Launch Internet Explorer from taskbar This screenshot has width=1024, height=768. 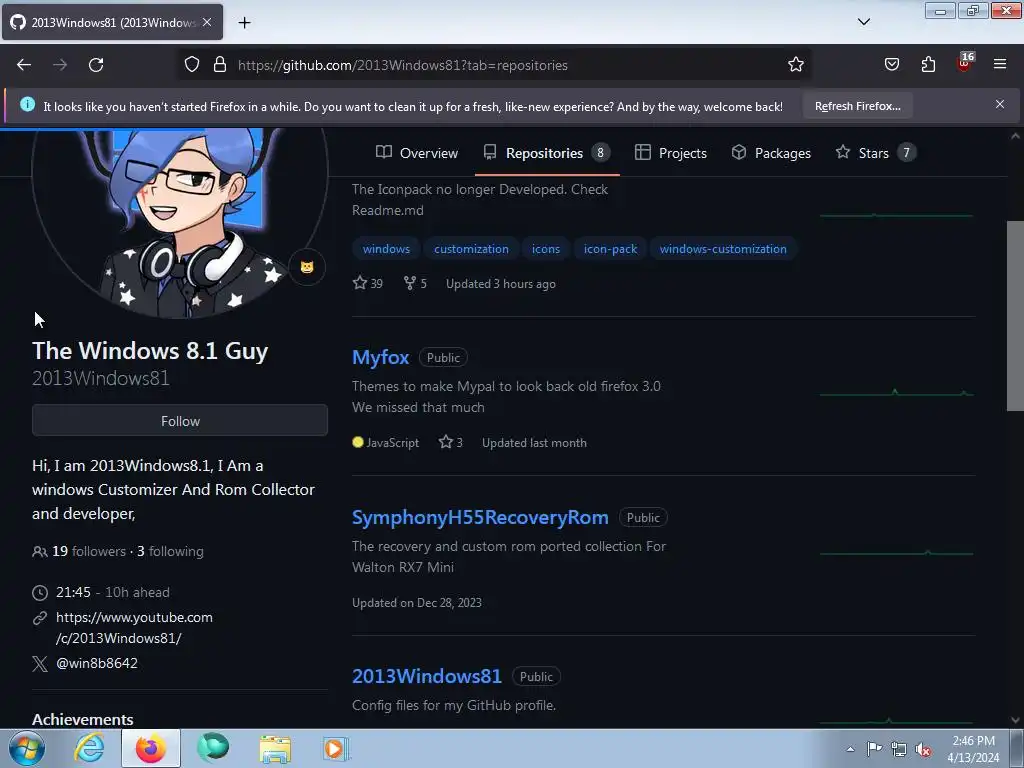tap(89, 748)
